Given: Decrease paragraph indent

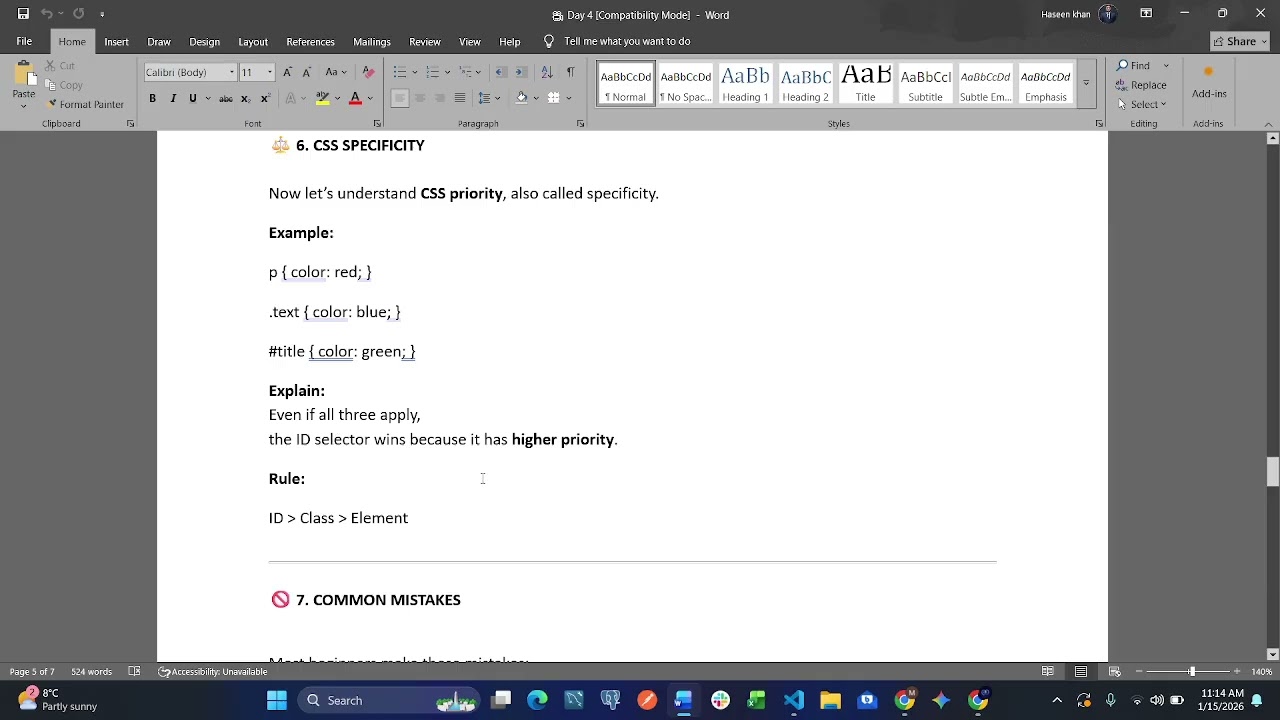Looking at the screenshot, I should [501, 72].
